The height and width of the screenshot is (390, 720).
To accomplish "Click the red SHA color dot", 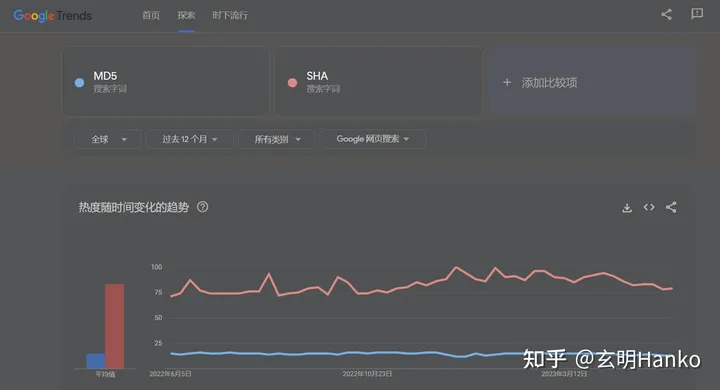I will pyautogui.click(x=292, y=83).
